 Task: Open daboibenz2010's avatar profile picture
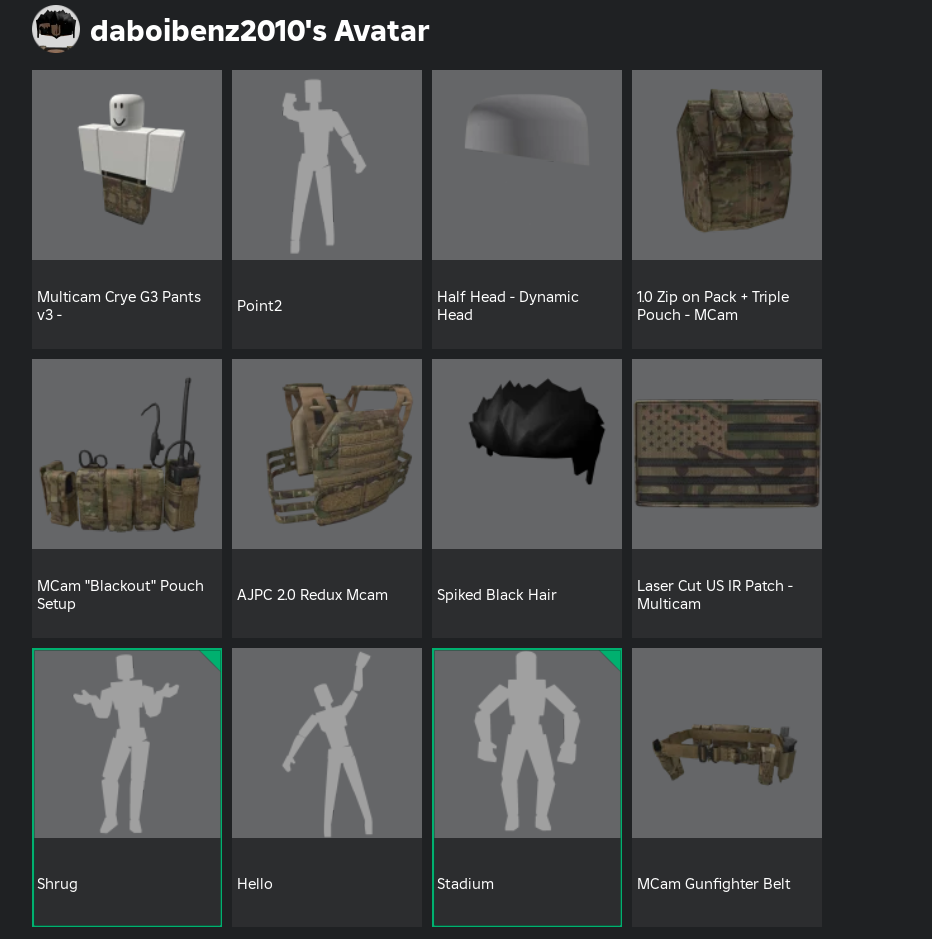coord(56,29)
